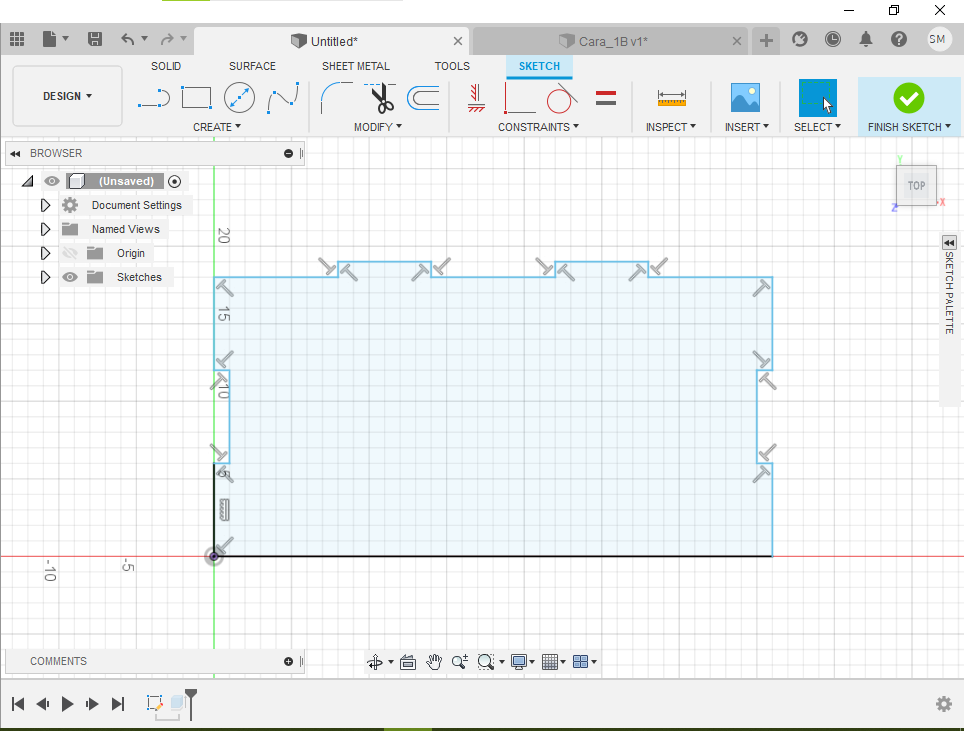This screenshot has height=731, width=964.
Task: Open the Extensions icon in the top bar
Action: pyautogui.click(x=799, y=39)
